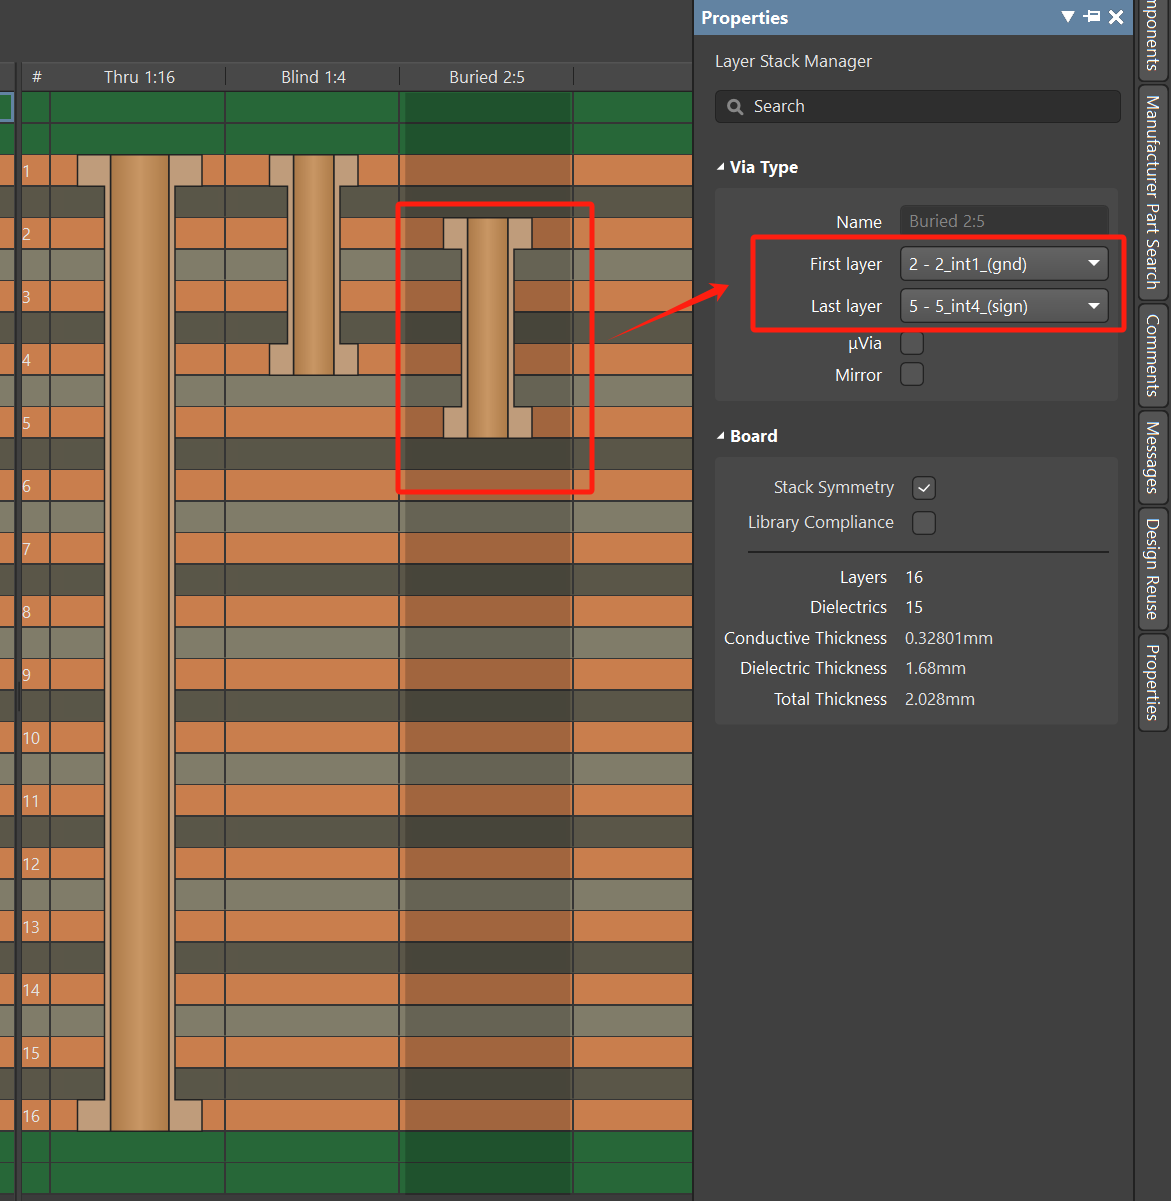1171x1201 pixels.
Task: Enable the µVia checkbox
Action: click(x=912, y=344)
